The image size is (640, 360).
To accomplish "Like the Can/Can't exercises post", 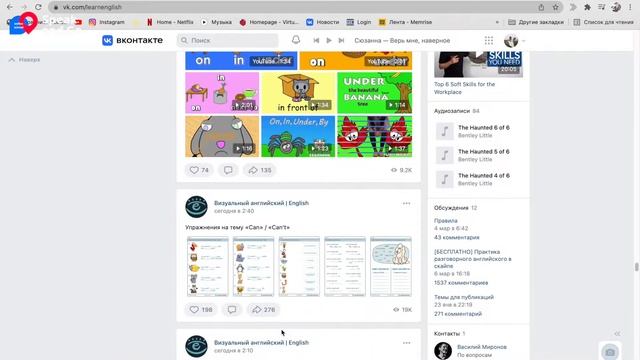I will [200, 310].
